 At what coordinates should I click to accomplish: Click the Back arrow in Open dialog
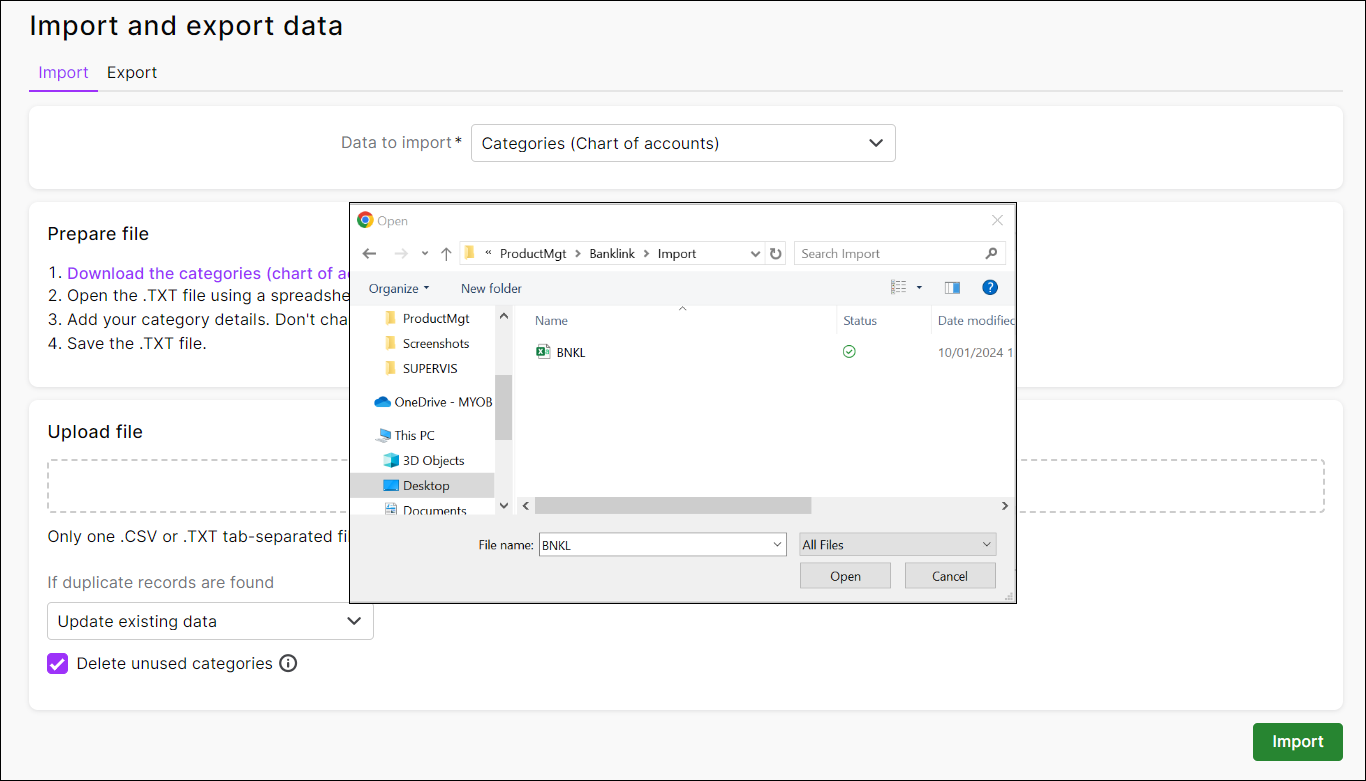[369, 254]
